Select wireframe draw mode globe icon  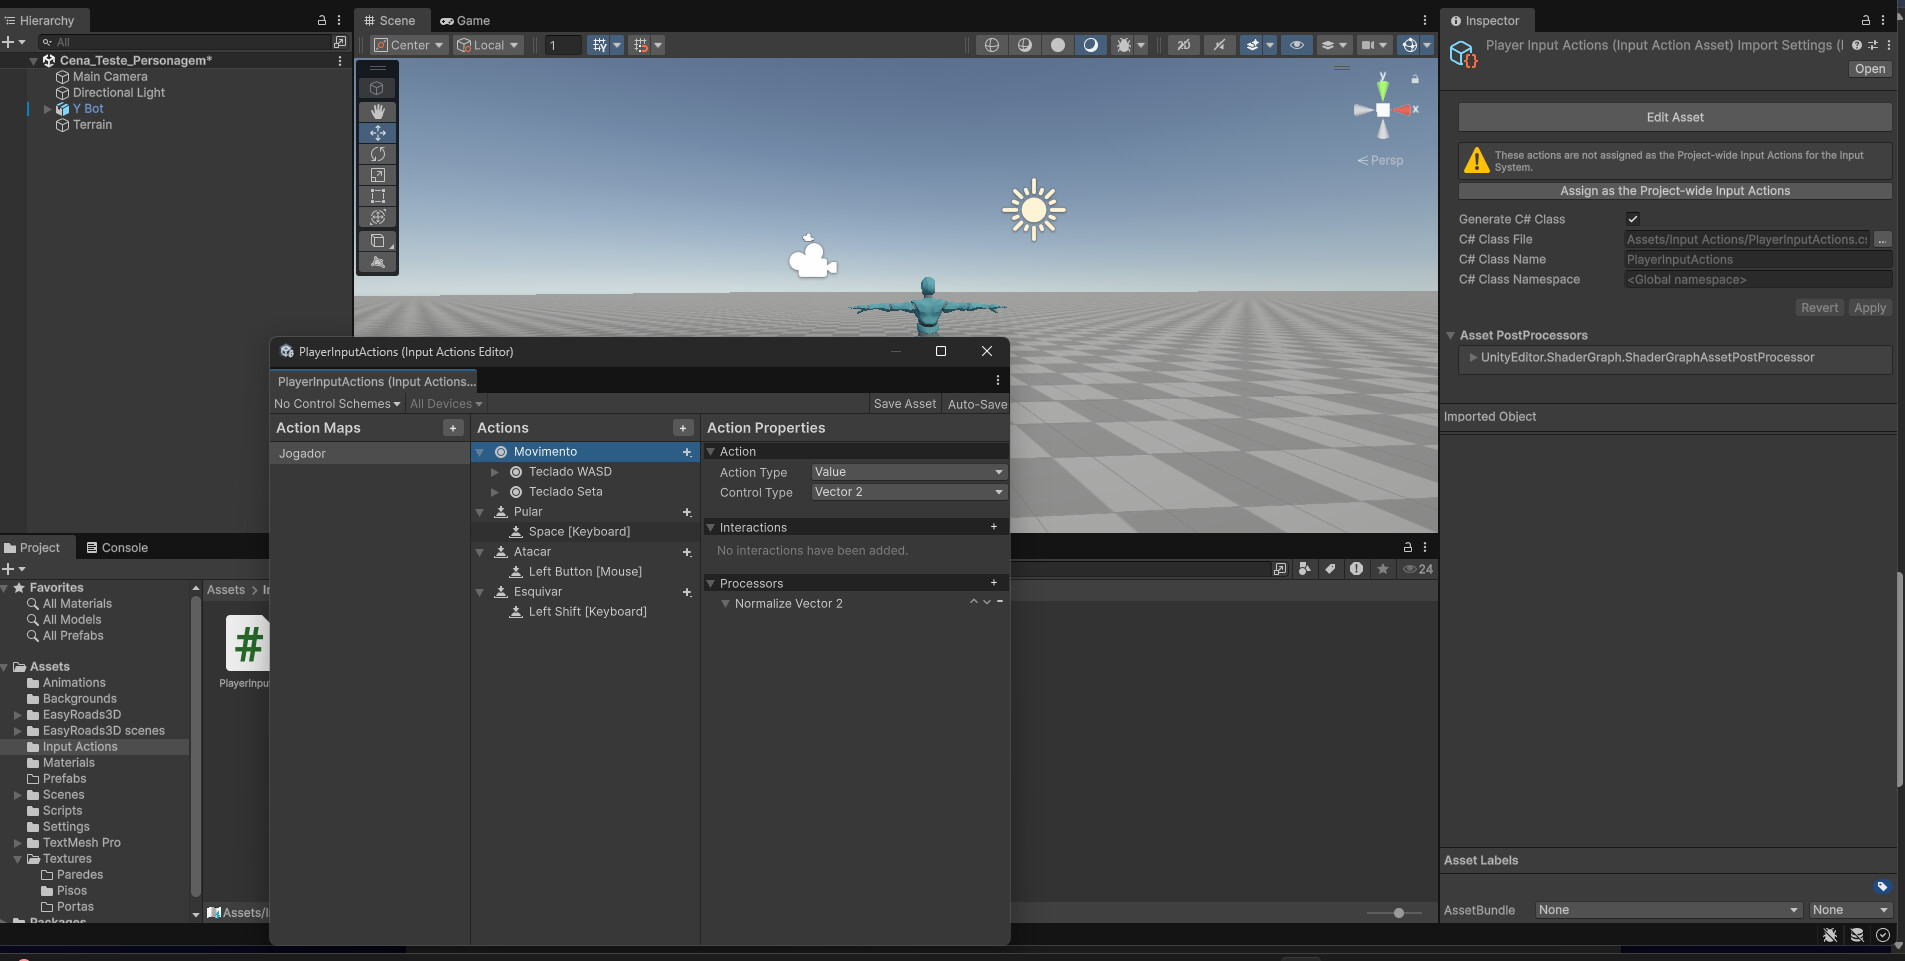tap(992, 45)
